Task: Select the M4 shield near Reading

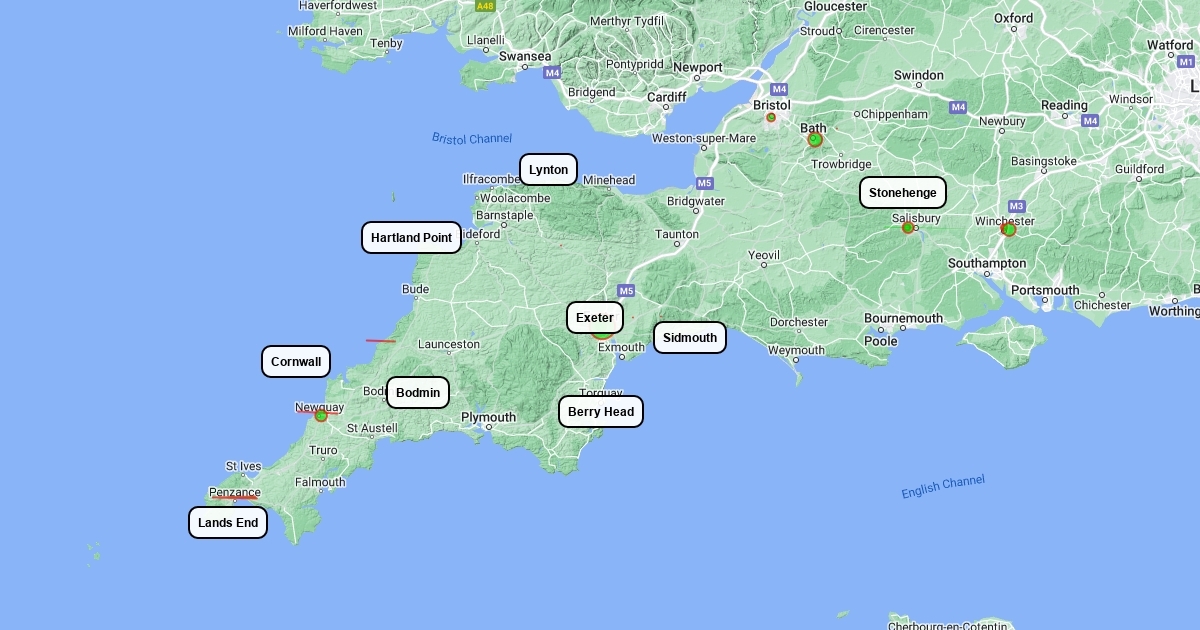Action: (1090, 121)
